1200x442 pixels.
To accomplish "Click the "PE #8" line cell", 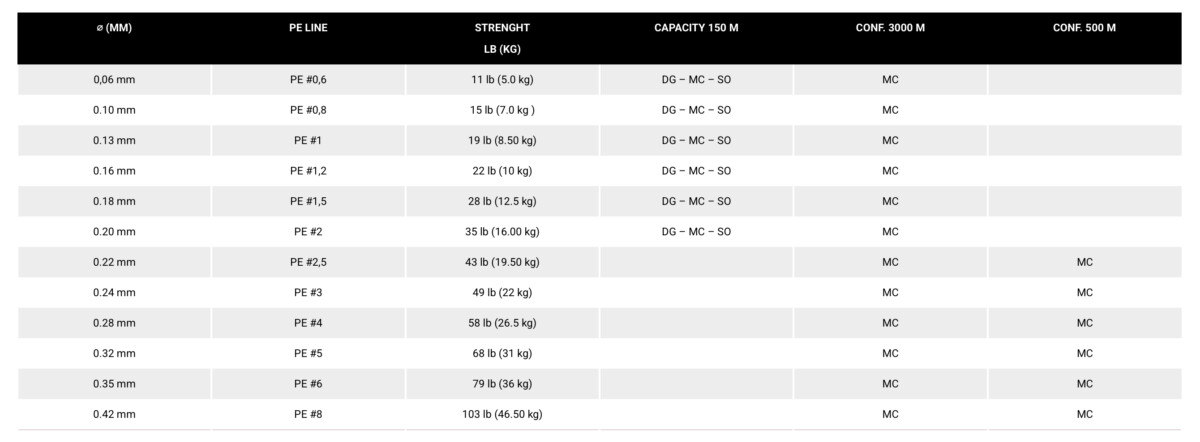I will tap(308, 414).
